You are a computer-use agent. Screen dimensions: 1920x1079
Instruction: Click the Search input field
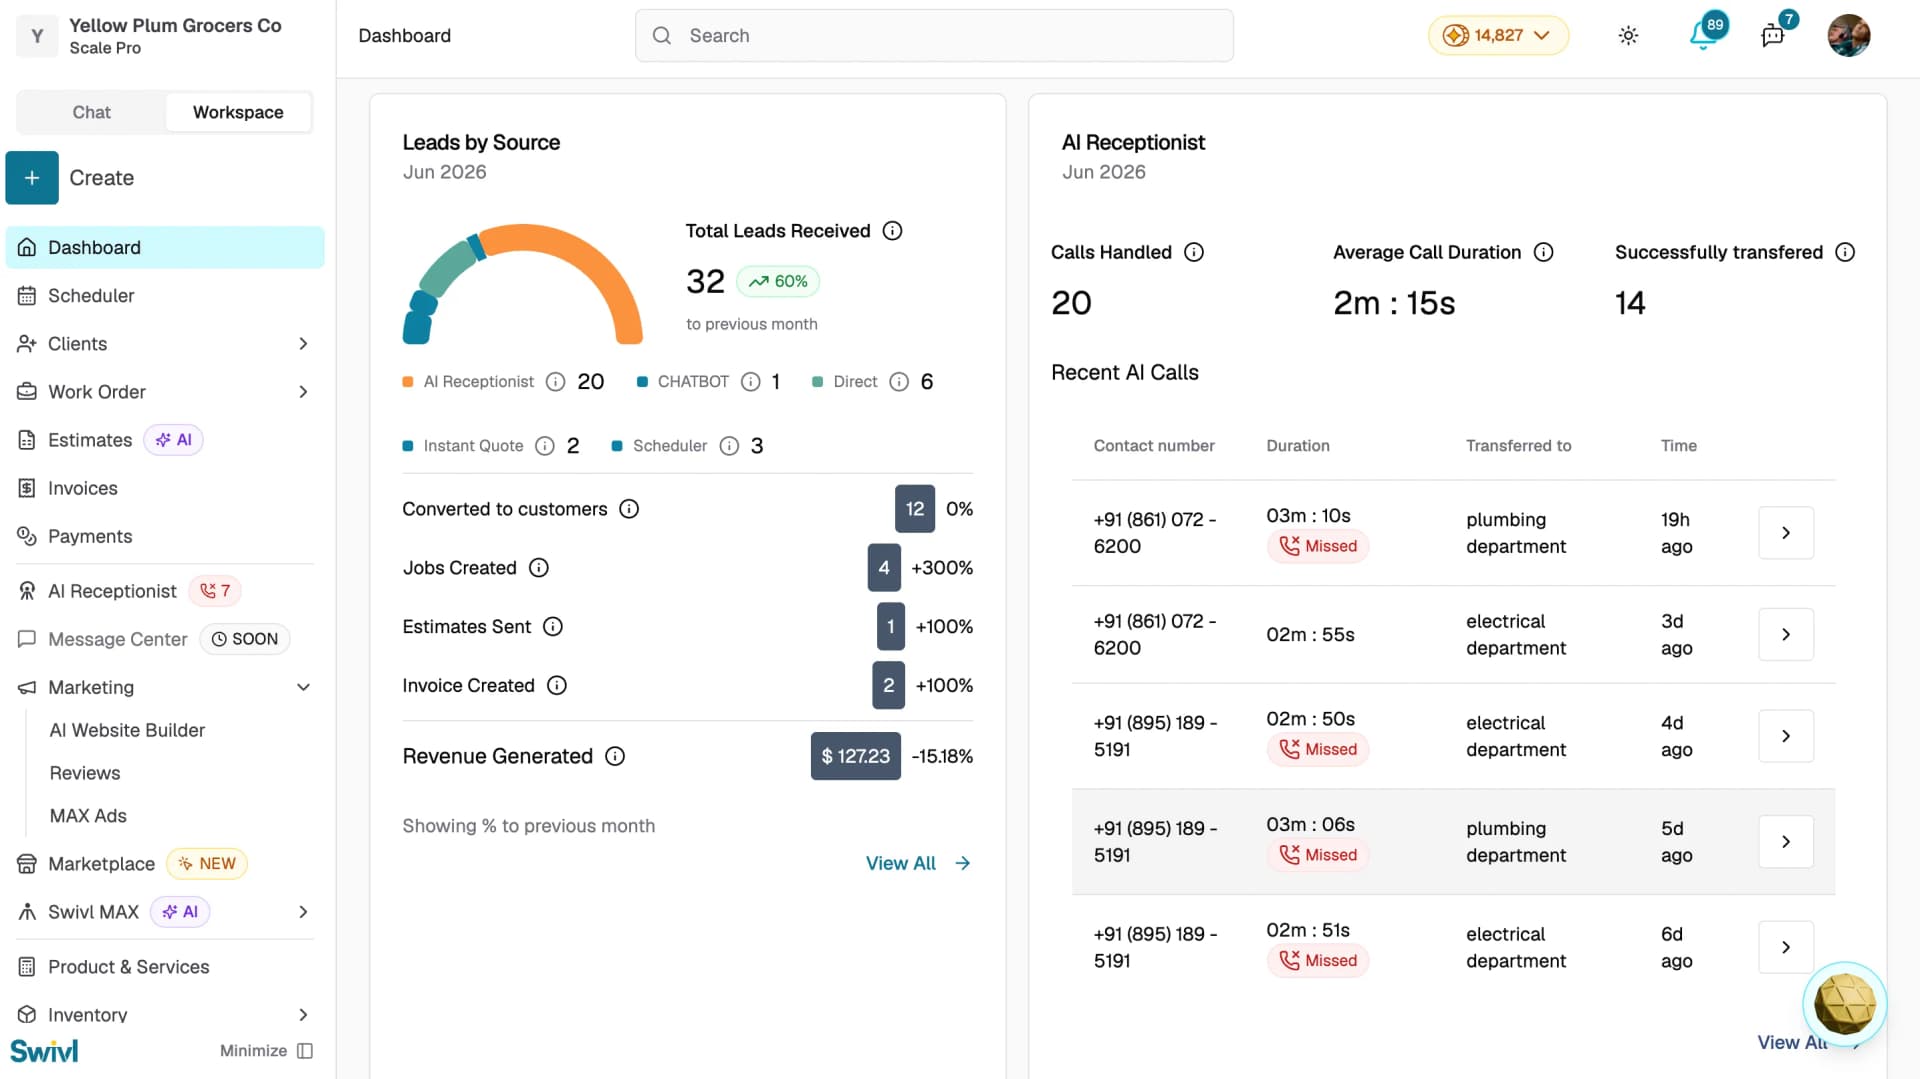pos(934,36)
